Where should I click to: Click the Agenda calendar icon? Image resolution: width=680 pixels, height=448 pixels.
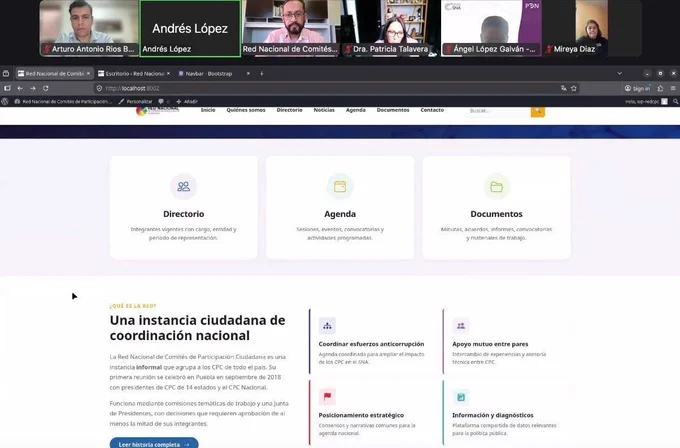(340, 186)
